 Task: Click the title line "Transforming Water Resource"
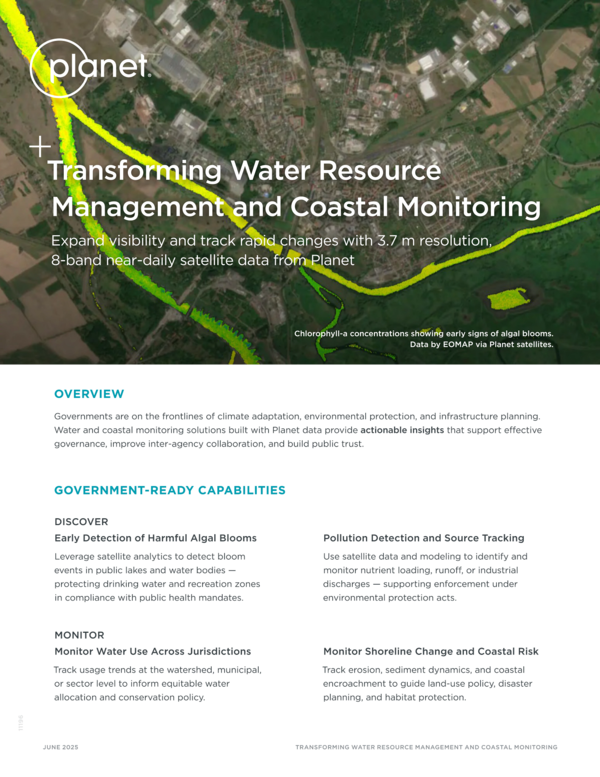click(x=244, y=171)
